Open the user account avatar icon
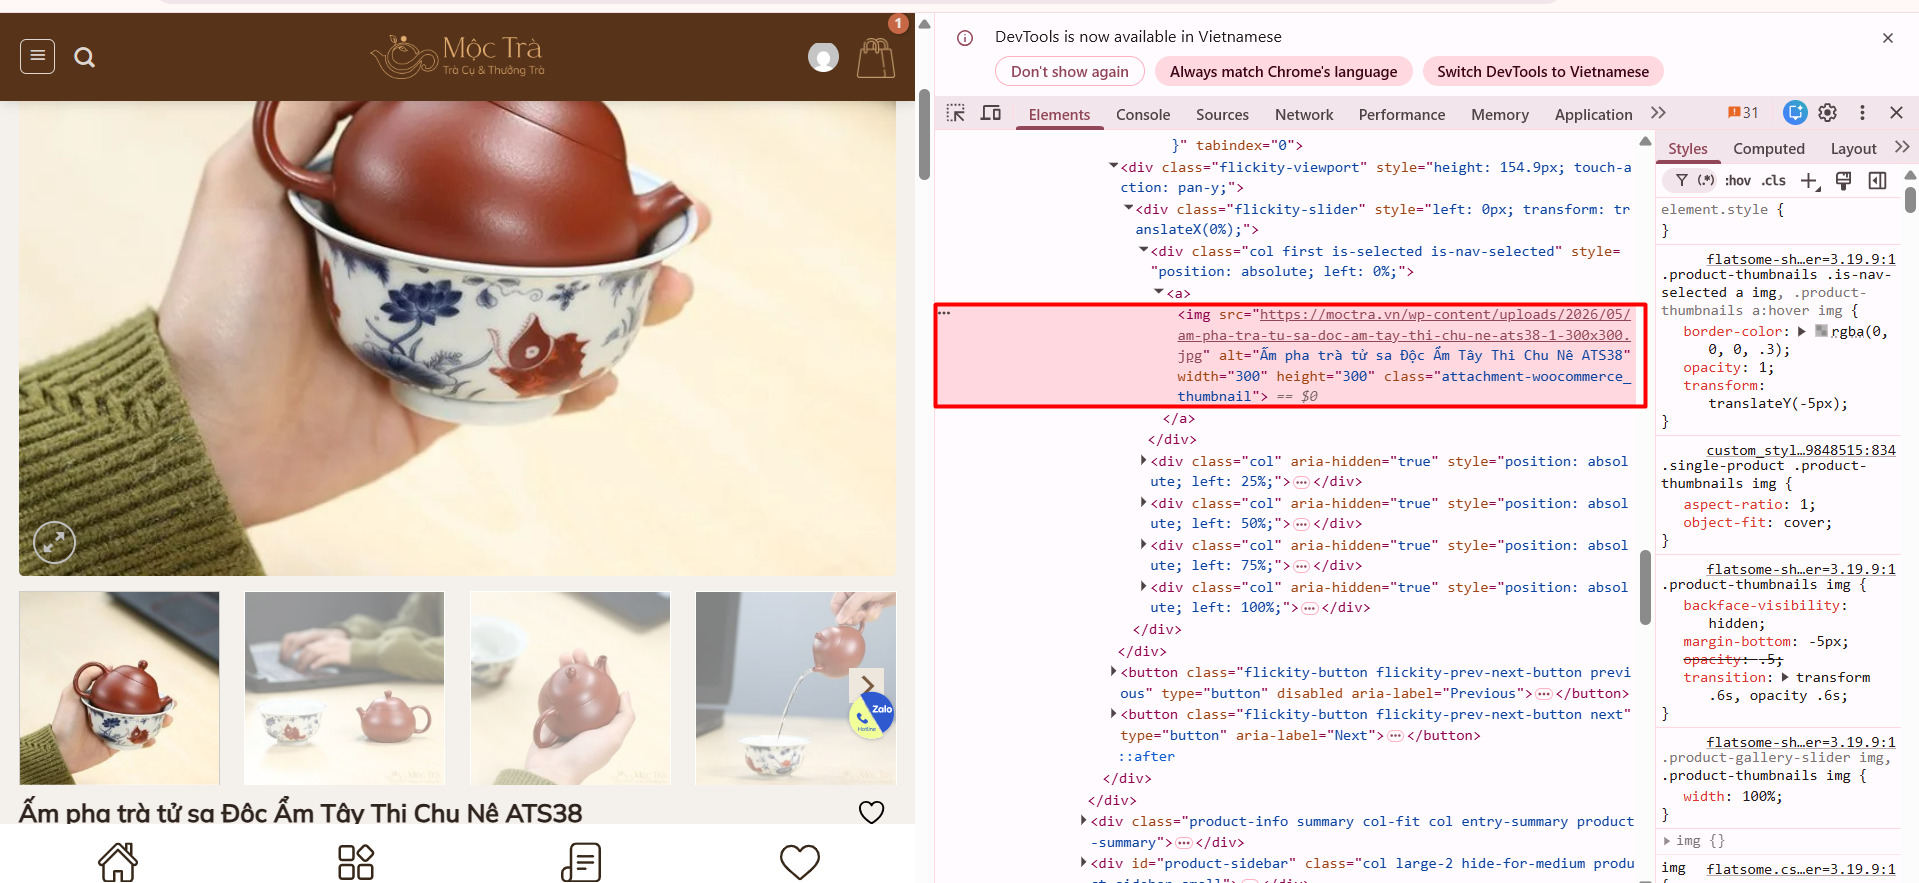This screenshot has height=883, width=1919. tap(823, 57)
